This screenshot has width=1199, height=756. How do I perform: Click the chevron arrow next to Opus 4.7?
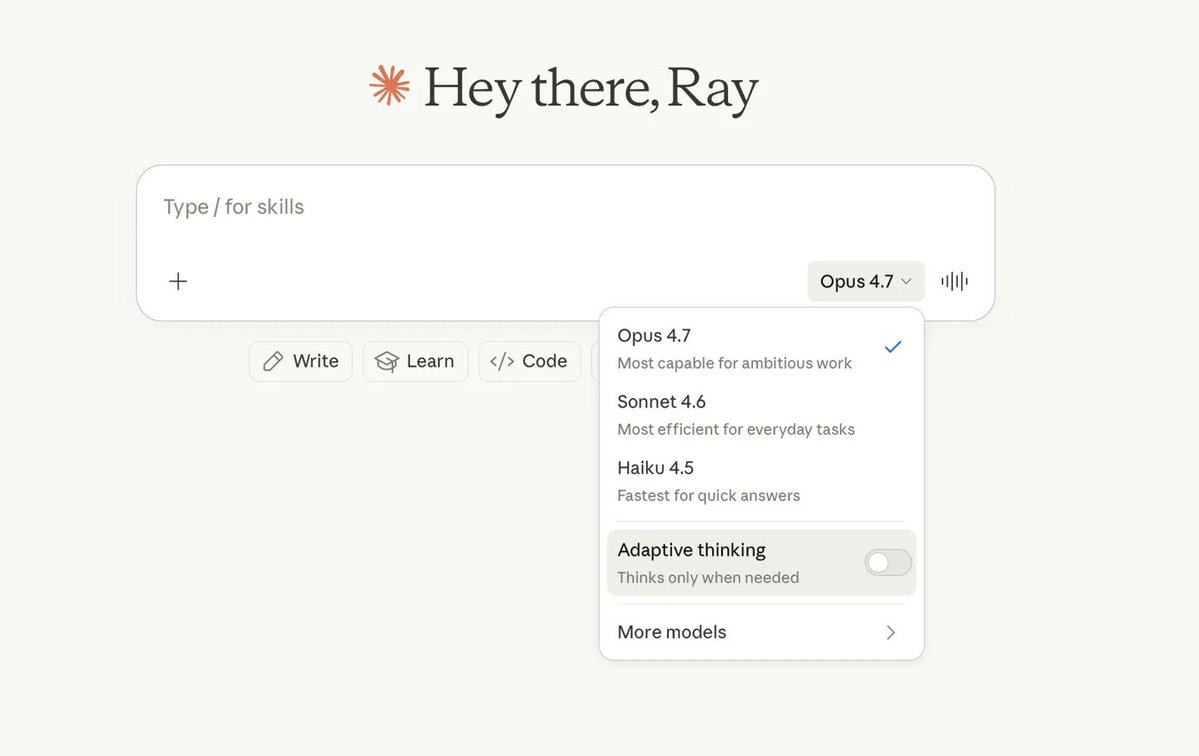(908, 281)
